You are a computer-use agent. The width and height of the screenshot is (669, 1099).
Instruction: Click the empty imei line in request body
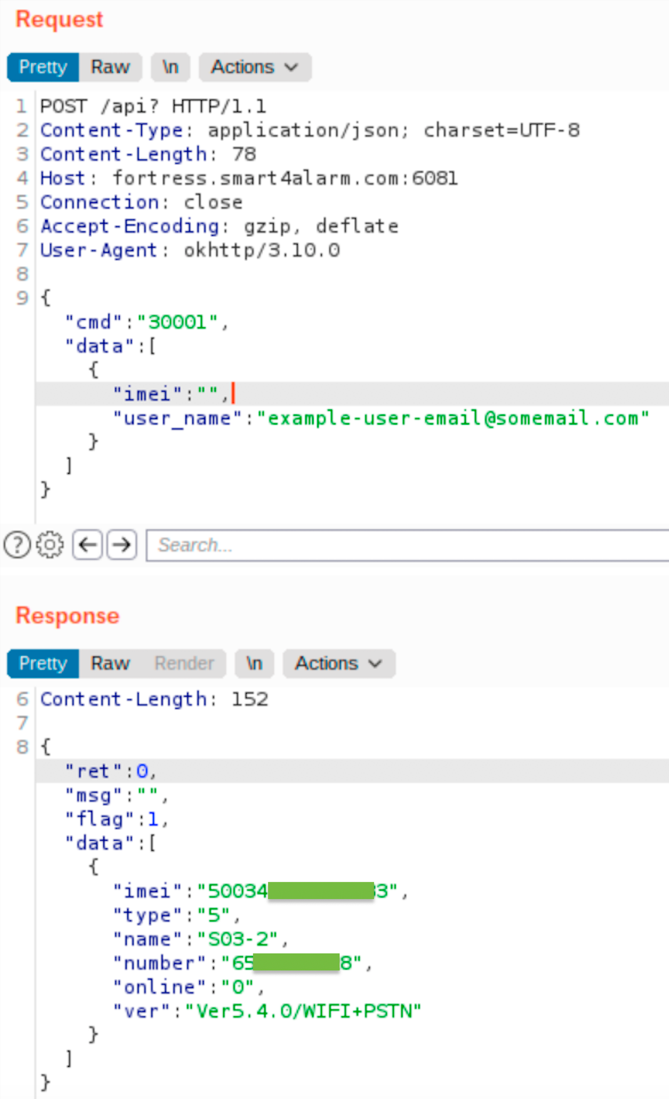pos(170,393)
